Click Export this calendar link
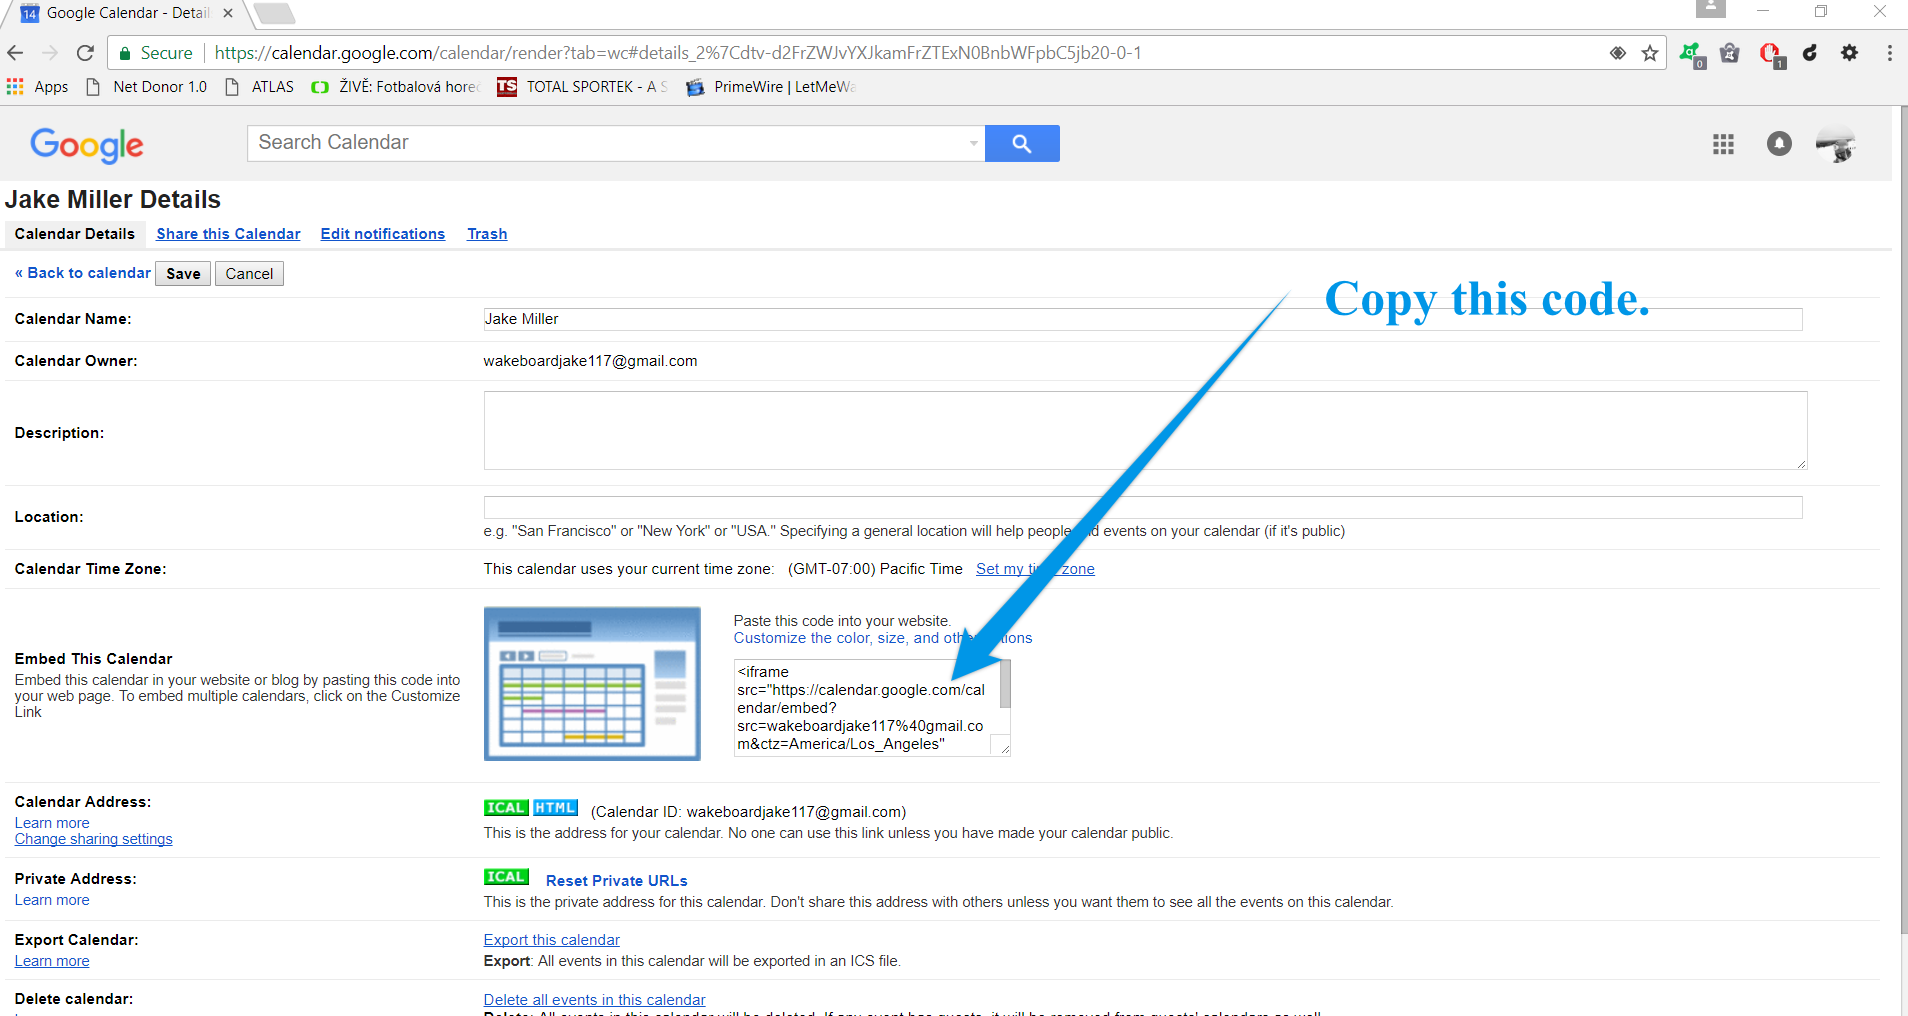The image size is (1908, 1016). (x=552, y=940)
